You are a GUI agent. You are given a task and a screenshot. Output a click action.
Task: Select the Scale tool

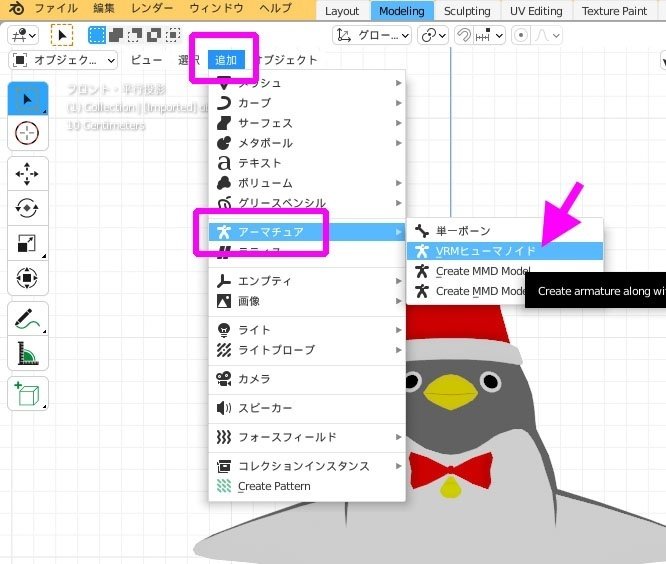28,243
